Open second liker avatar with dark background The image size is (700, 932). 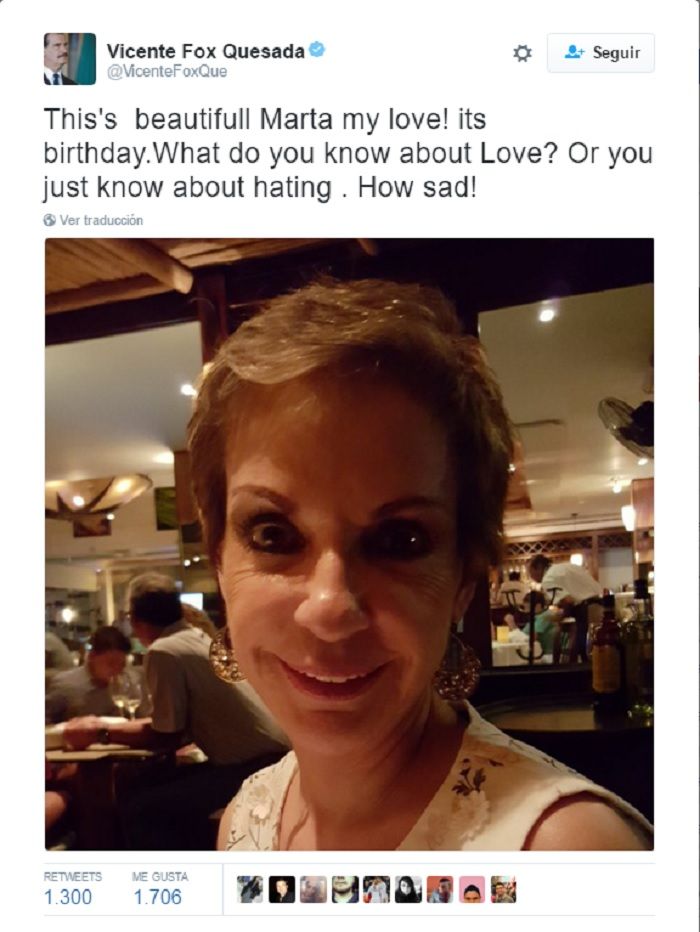pos(282,890)
